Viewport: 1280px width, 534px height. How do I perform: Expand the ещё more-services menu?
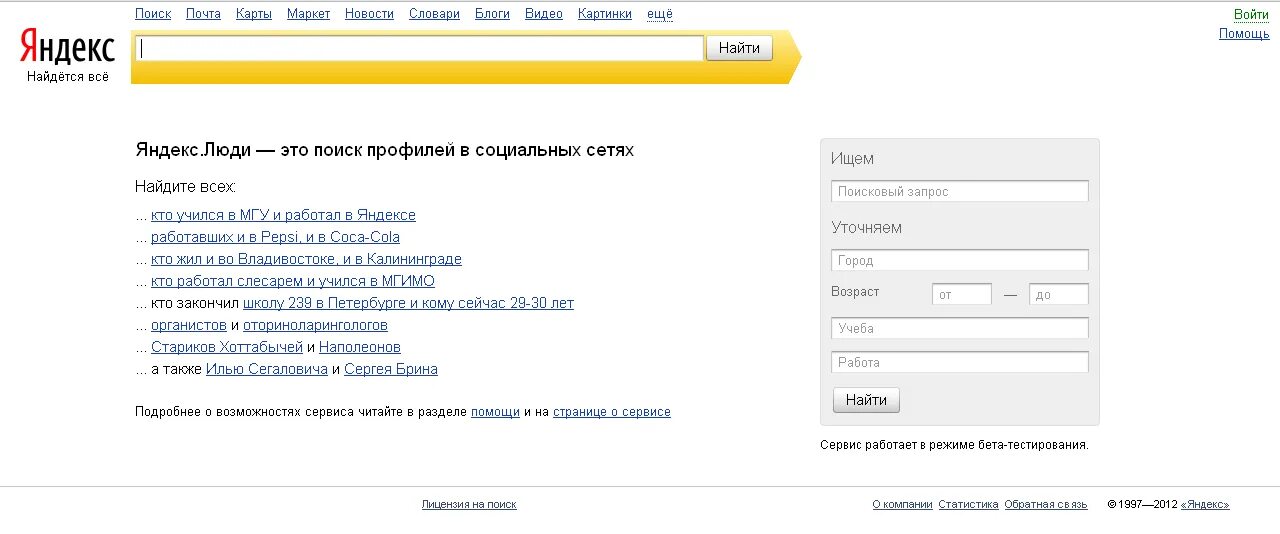click(x=660, y=14)
